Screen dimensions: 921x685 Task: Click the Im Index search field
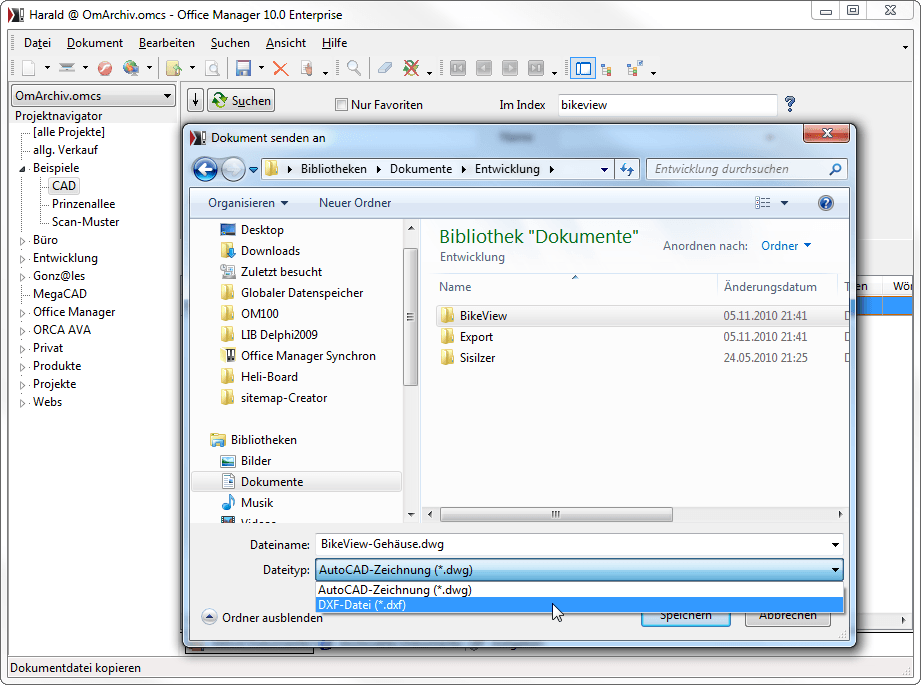(x=667, y=105)
